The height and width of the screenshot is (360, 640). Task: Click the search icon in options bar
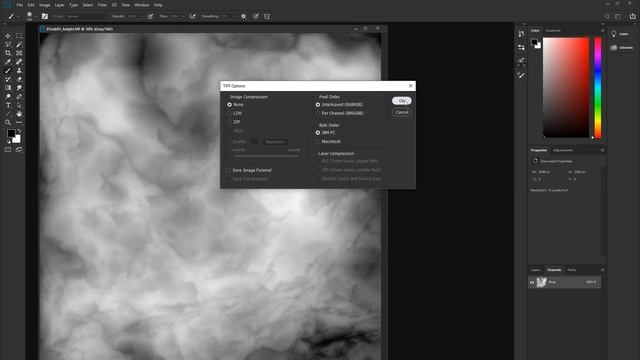[x=607, y=16]
